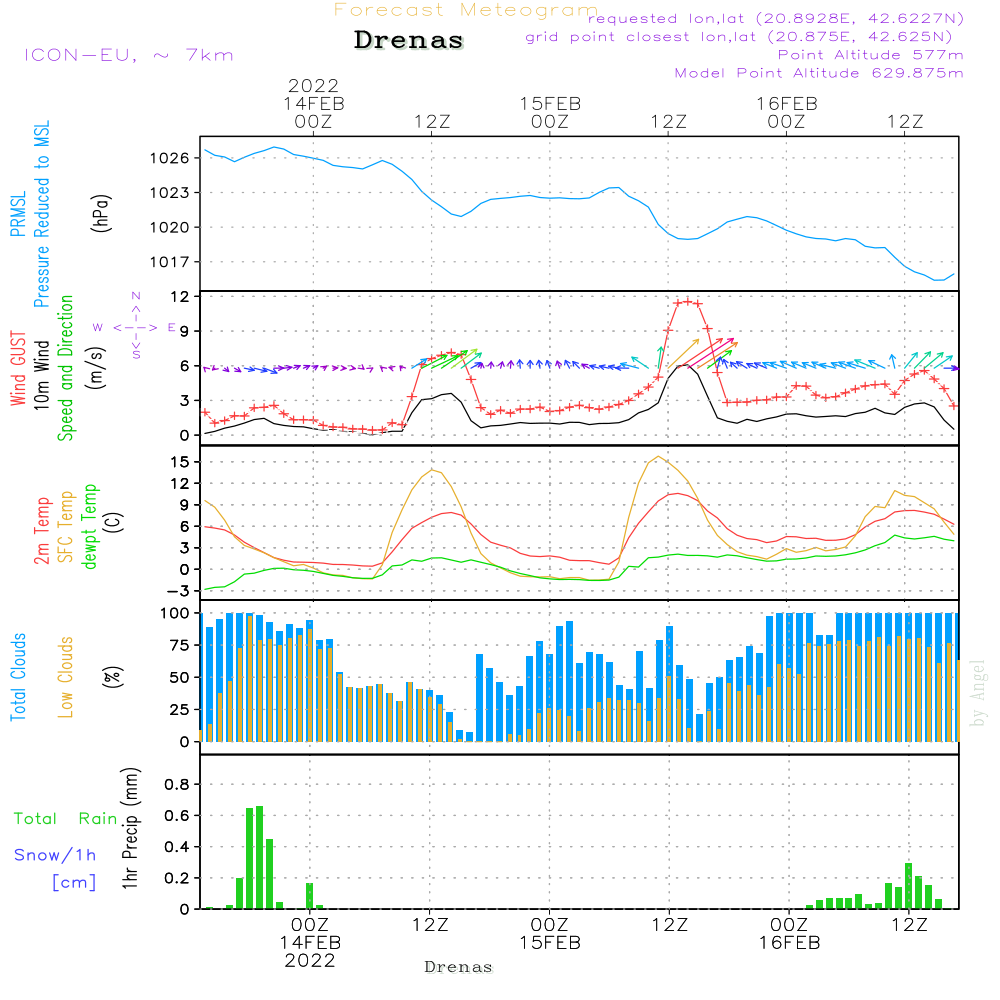Click the 'Low Clouds' orange label
Image resolution: width=1000 pixels, height=1000 pixels.
(x=66, y=677)
